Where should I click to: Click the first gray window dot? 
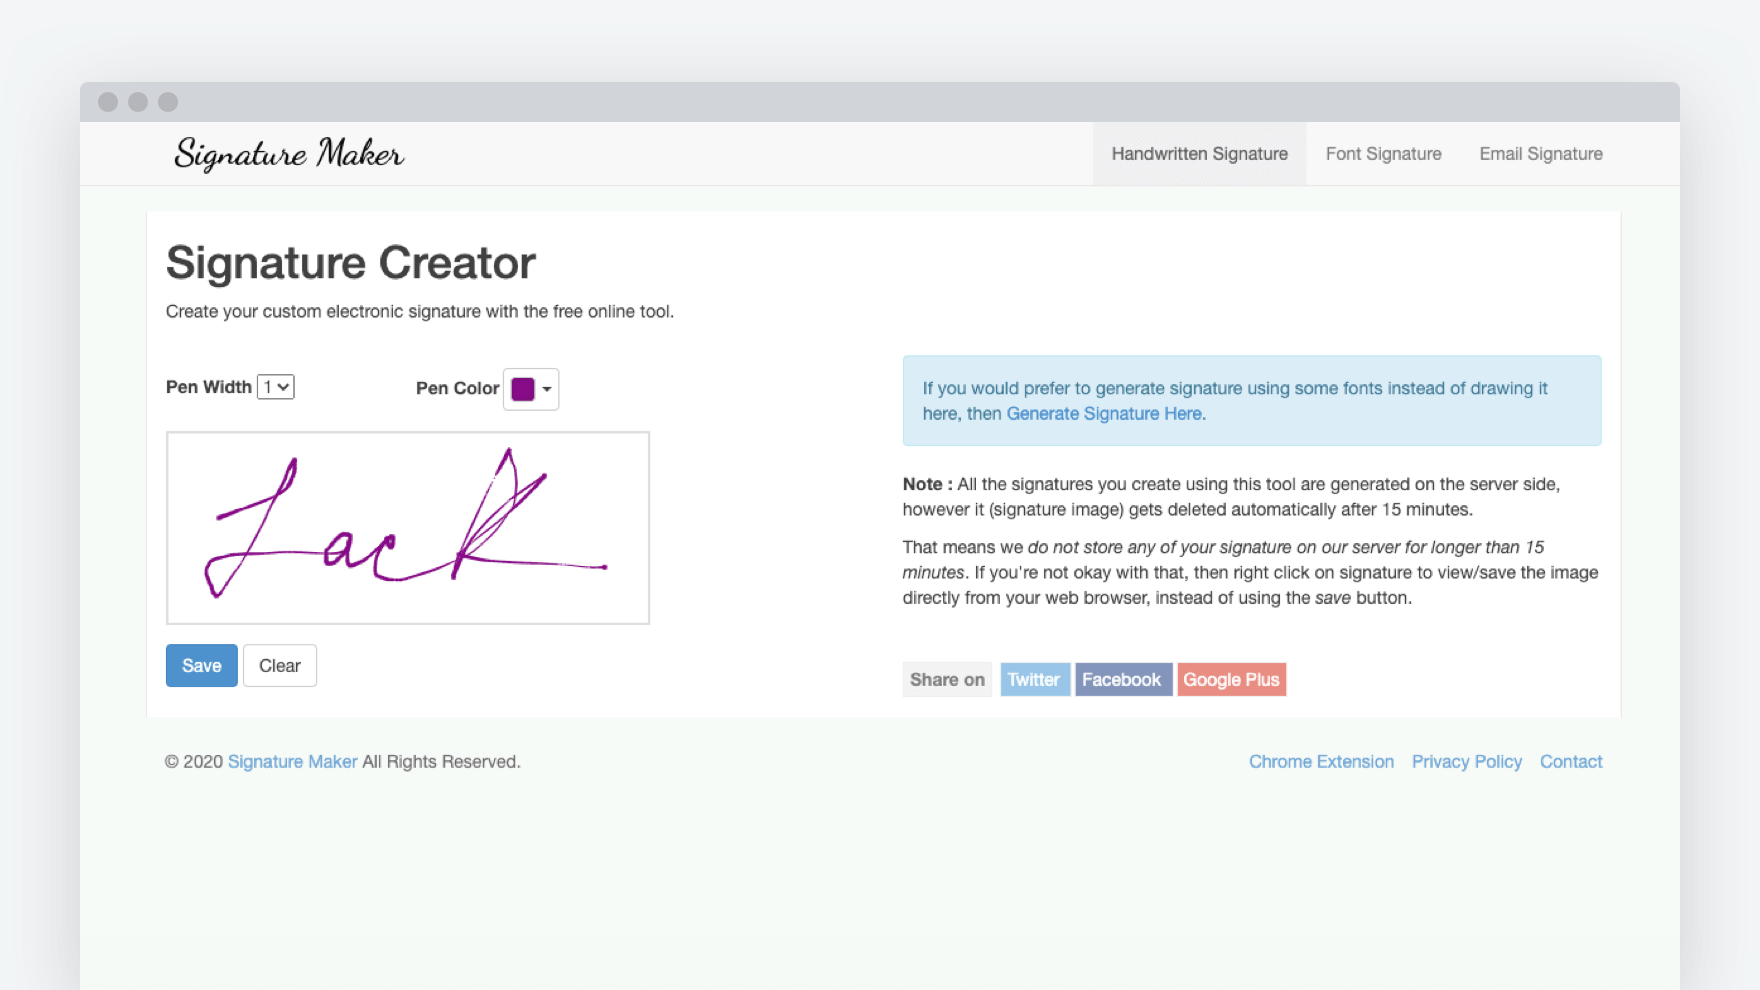tap(108, 102)
